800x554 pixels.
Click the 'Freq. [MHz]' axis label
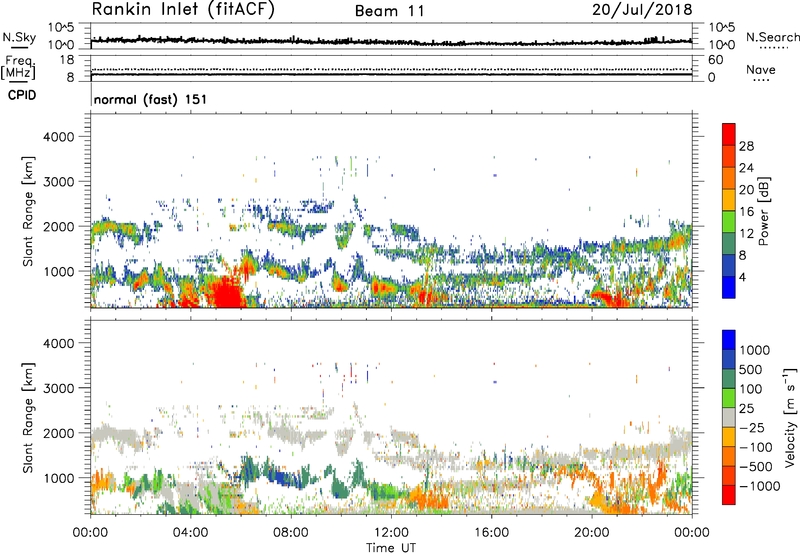click(18, 68)
